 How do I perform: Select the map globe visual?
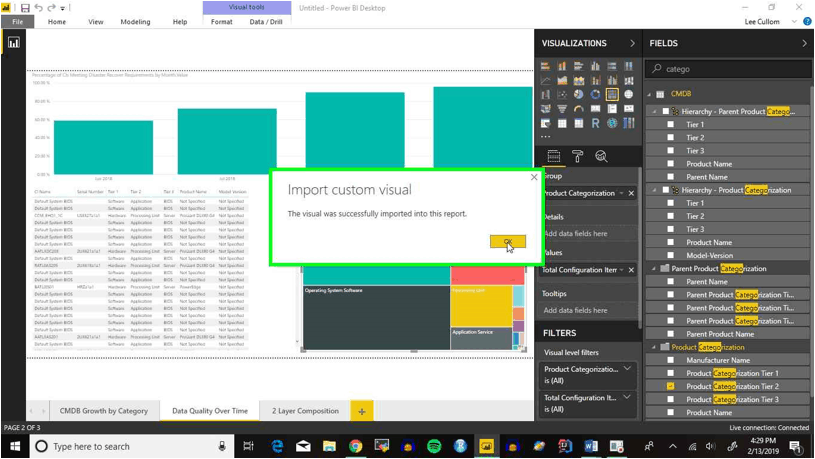tap(628, 95)
